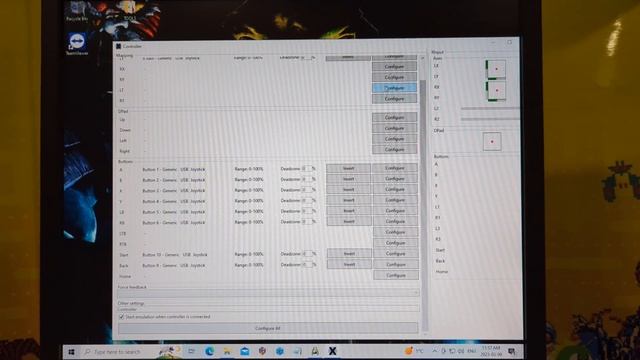
Task: Click Configure for the Button 5 row
Action: [395, 211]
